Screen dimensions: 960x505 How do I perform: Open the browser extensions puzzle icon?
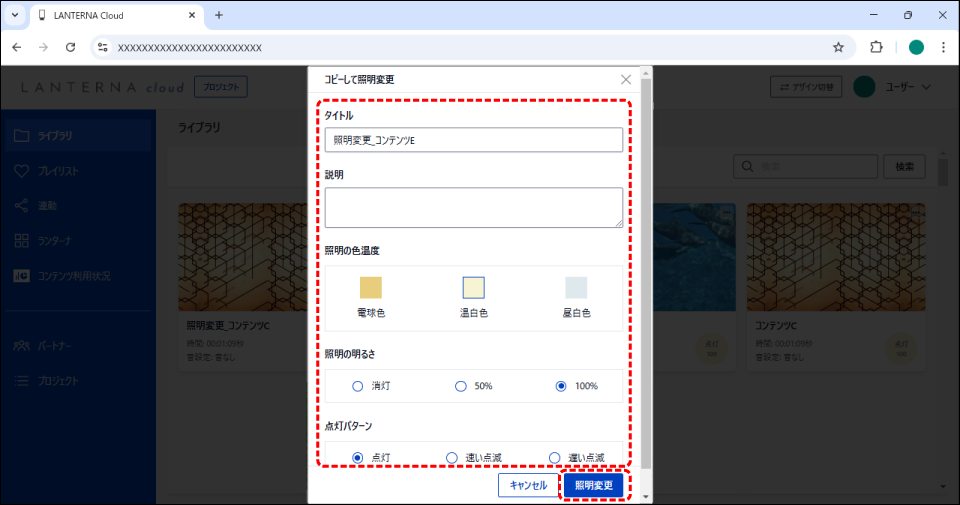876,47
